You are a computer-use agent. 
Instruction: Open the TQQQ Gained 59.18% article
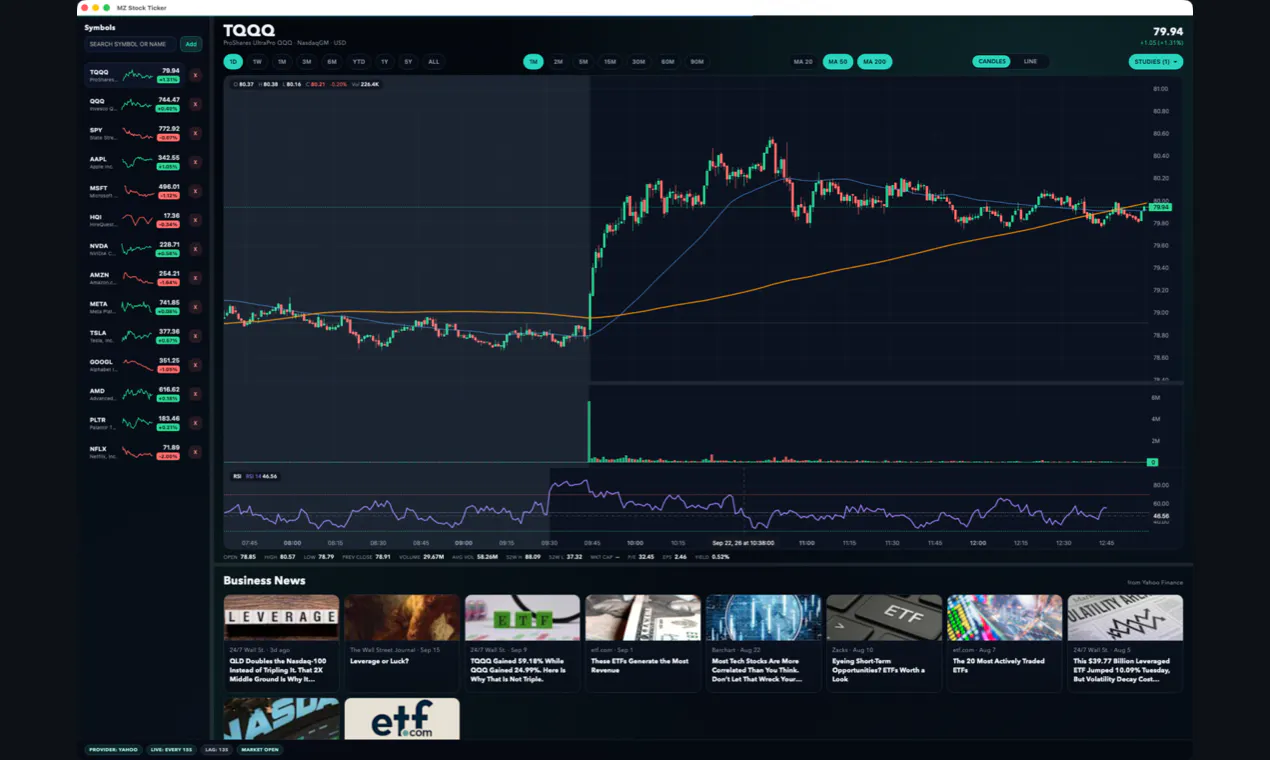[522, 643]
